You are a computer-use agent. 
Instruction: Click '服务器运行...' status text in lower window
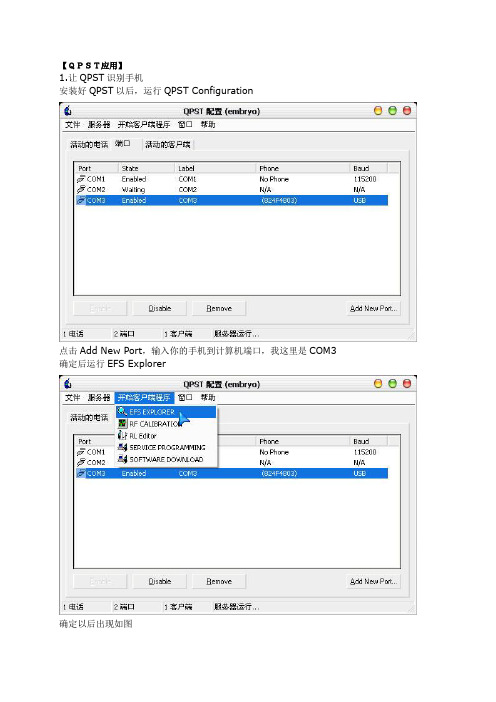coord(236,607)
